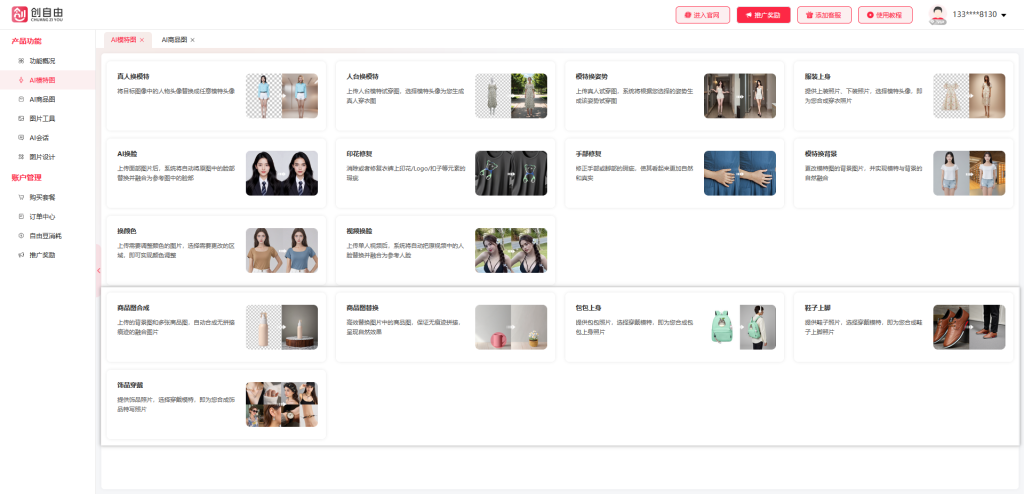Select the 图片工具 sidebar icon
1024x494 pixels.
pyautogui.click(x=21, y=118)
